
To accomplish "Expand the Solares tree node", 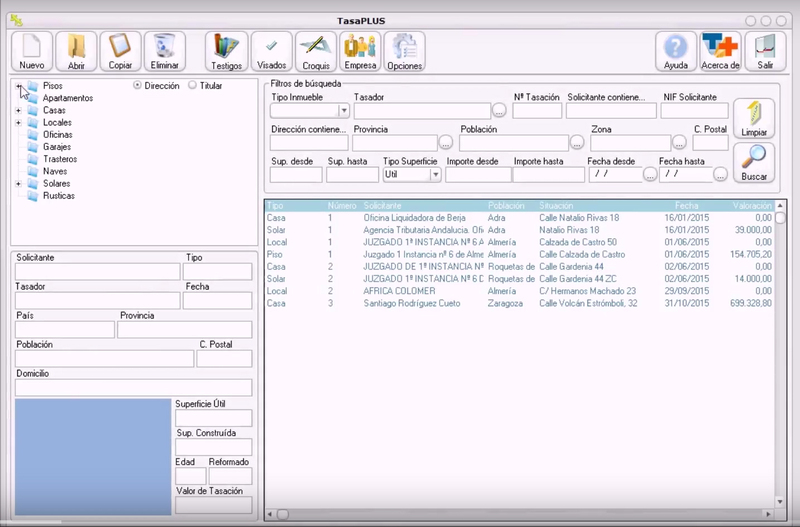I will [x=18, y=184].
